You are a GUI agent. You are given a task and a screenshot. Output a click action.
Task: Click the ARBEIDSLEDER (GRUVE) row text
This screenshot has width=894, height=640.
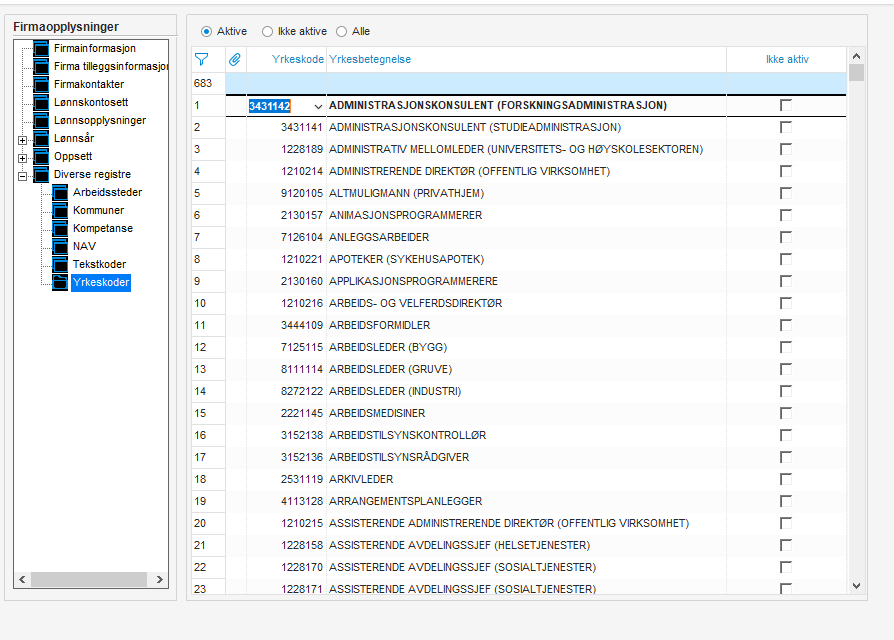pyautogui.click(x=391, y=369)
